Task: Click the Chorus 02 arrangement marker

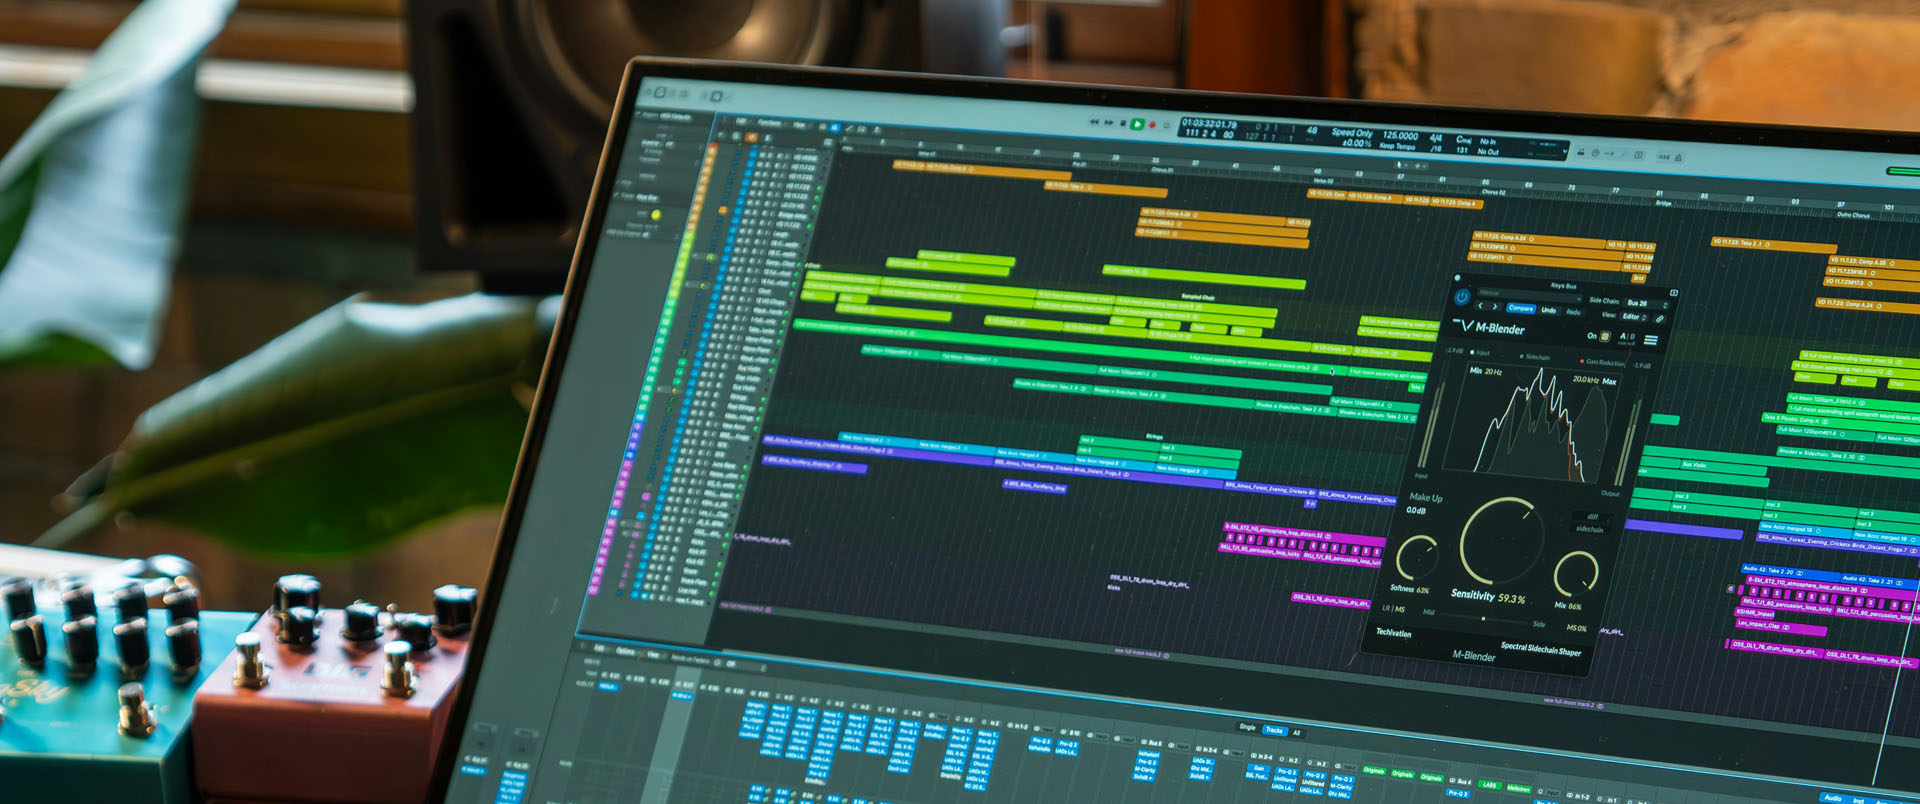Action: tap(1493, 191)
